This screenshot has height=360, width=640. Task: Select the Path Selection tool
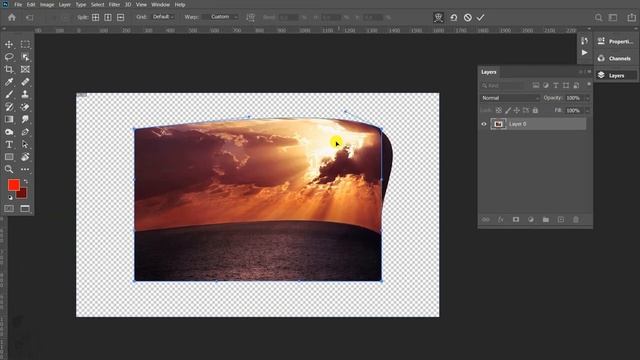tap(25, 144)
